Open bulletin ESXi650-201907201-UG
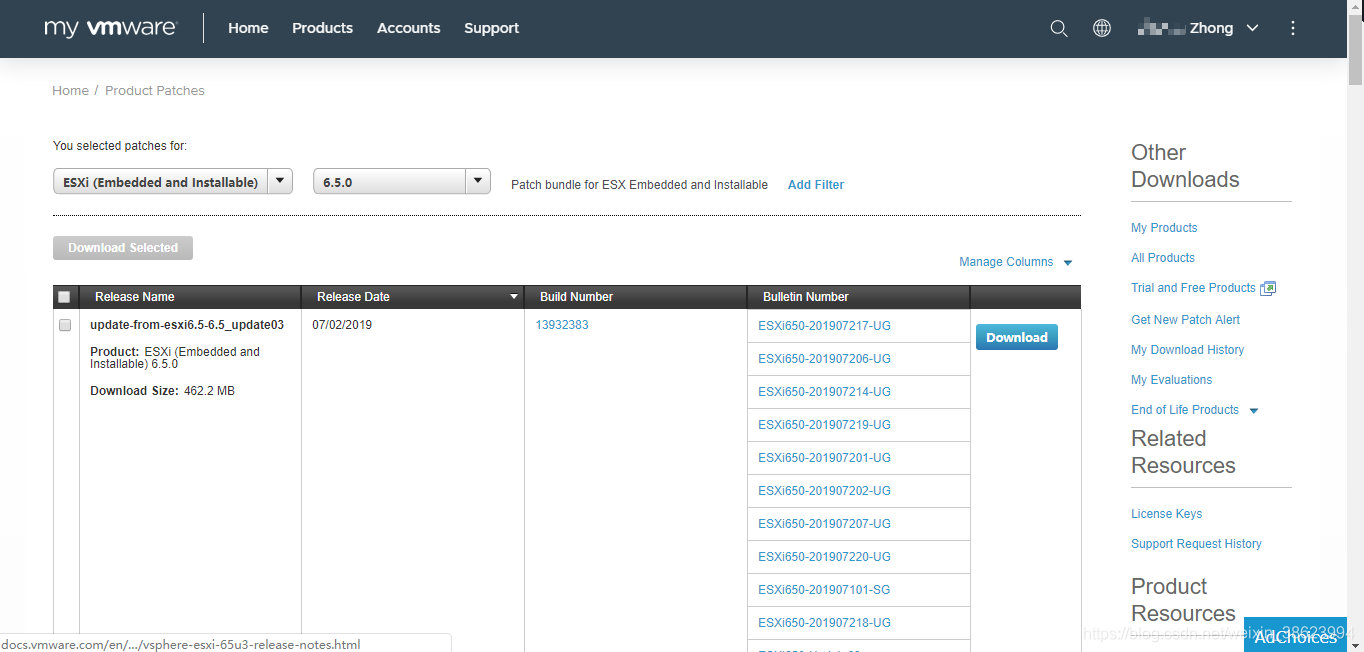The image size is (1364, 652). coord(824,457)
